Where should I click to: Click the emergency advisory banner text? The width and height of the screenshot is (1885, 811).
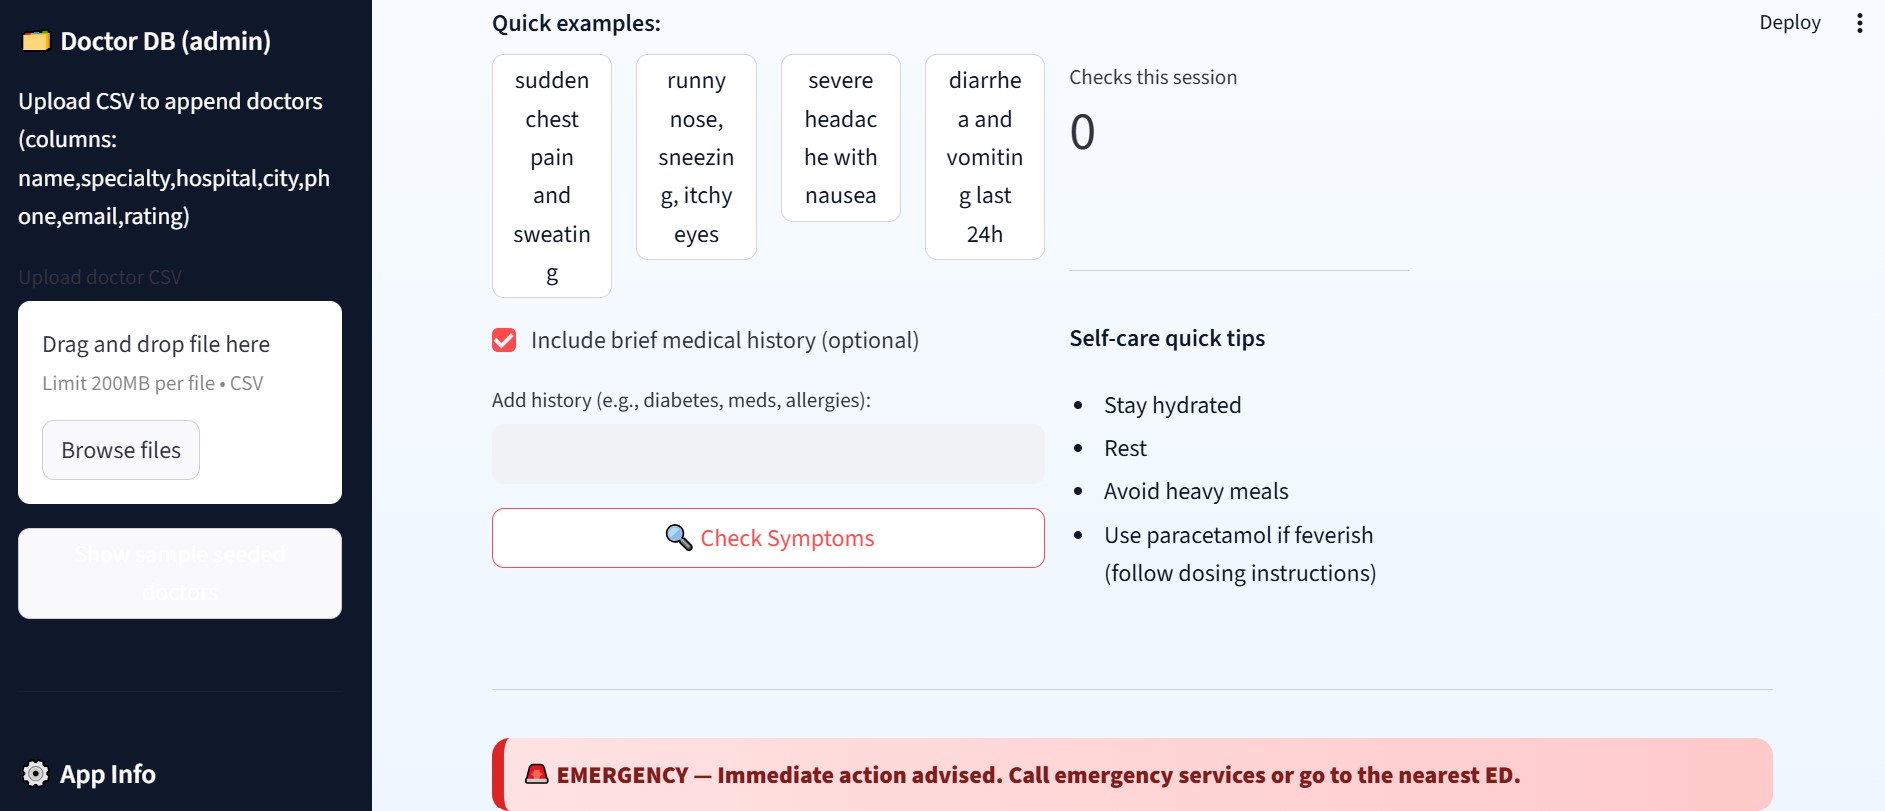point(1039,774)
